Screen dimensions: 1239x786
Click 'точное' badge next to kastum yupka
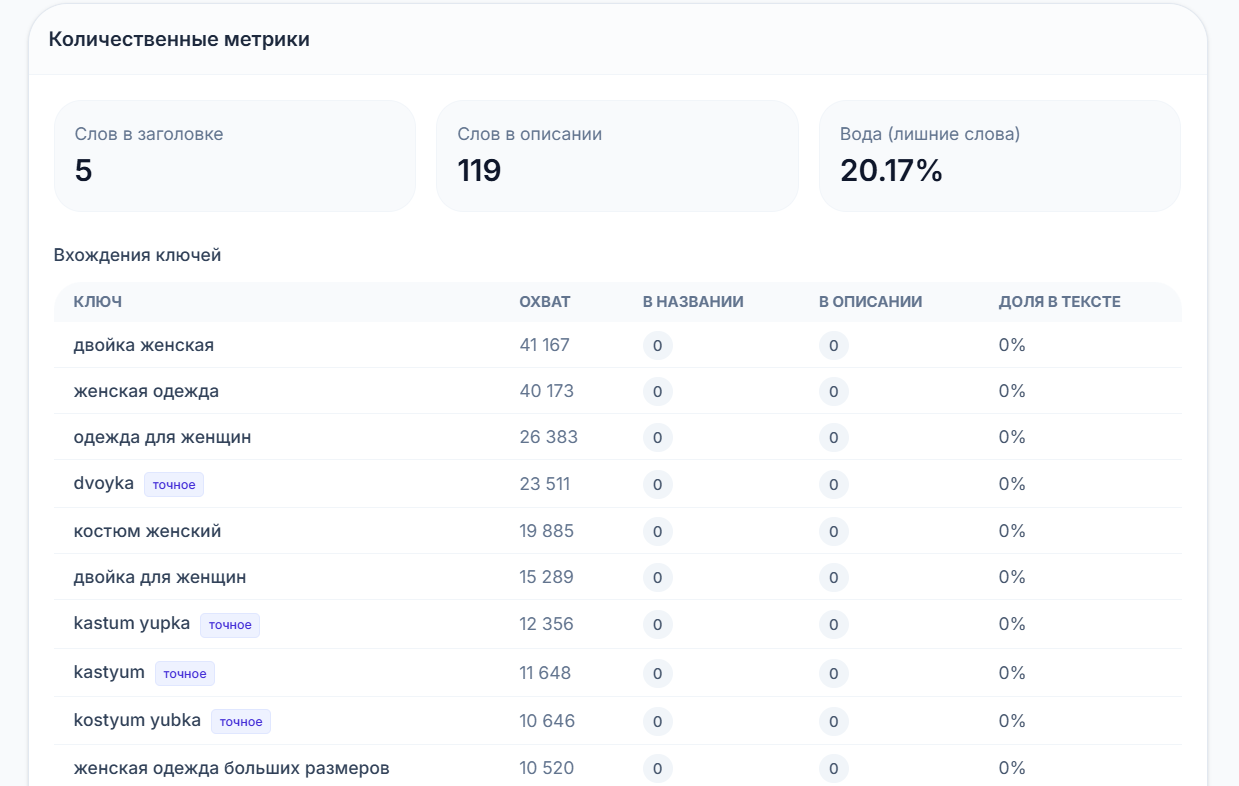click(230, 625)
